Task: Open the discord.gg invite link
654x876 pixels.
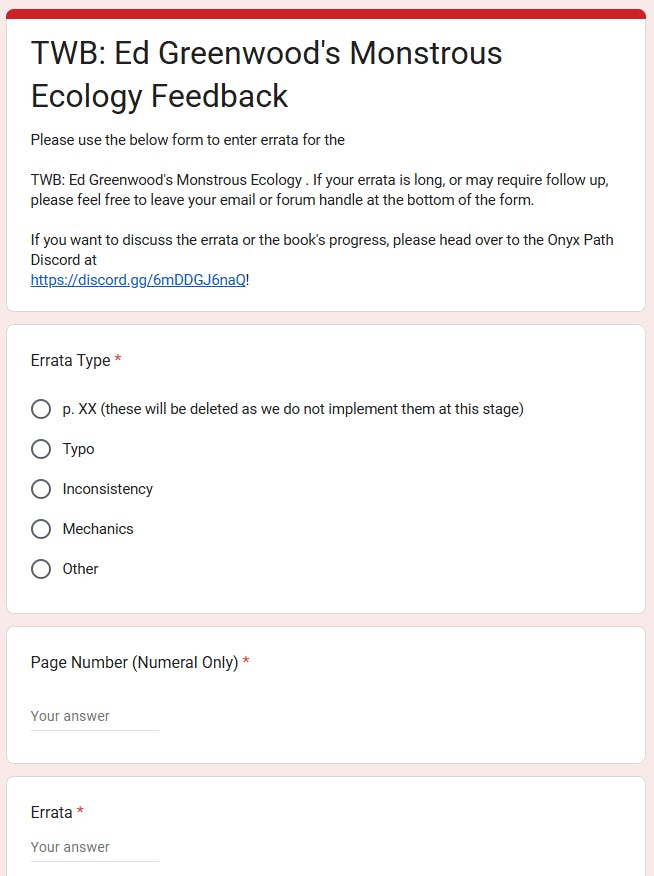Action: (138, 280)
